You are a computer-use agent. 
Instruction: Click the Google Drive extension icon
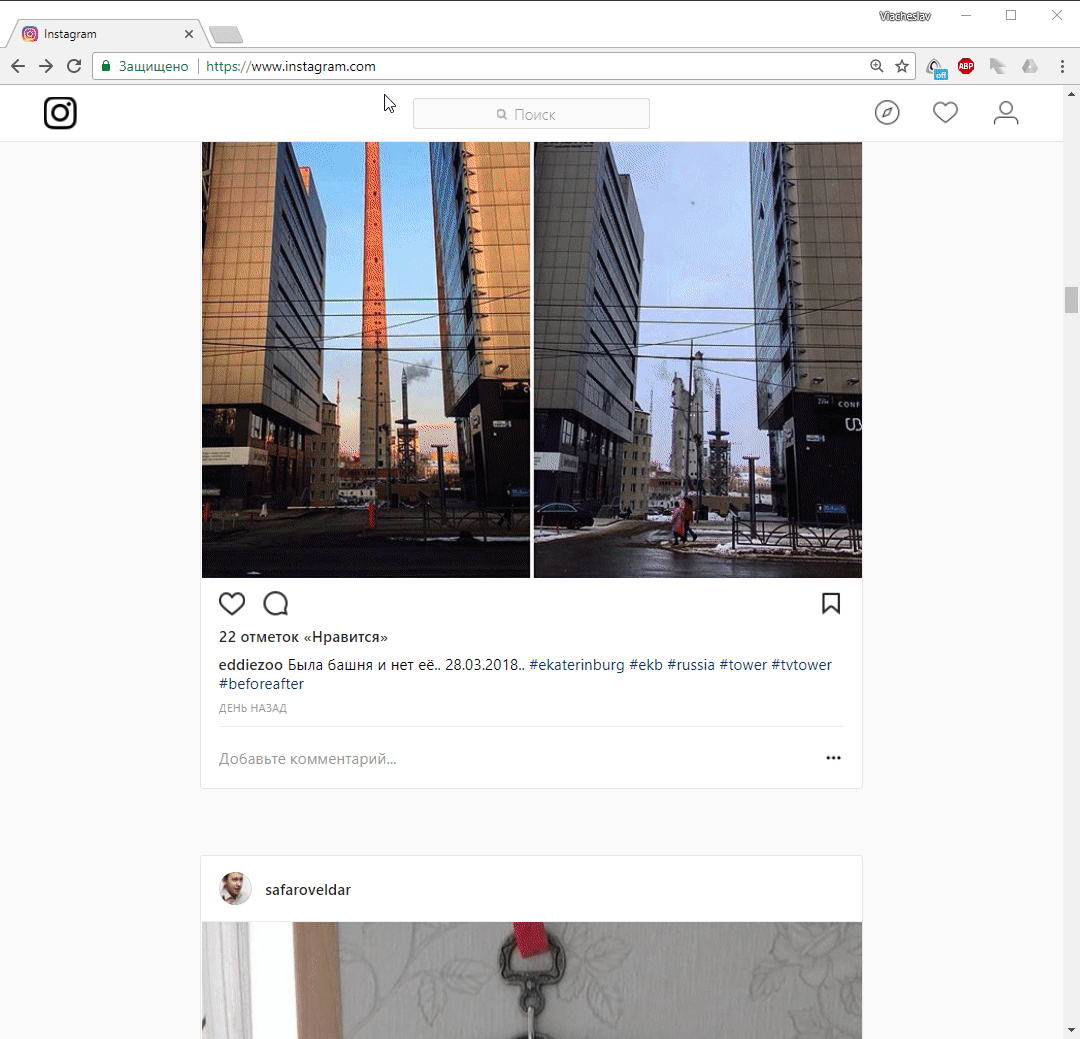coord(1030,66)
